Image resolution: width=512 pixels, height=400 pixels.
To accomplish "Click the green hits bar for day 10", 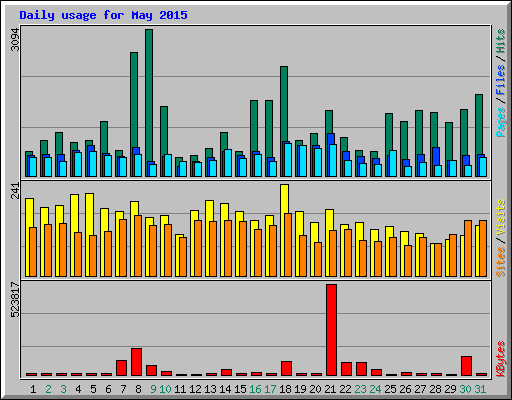I will point(164,130).
